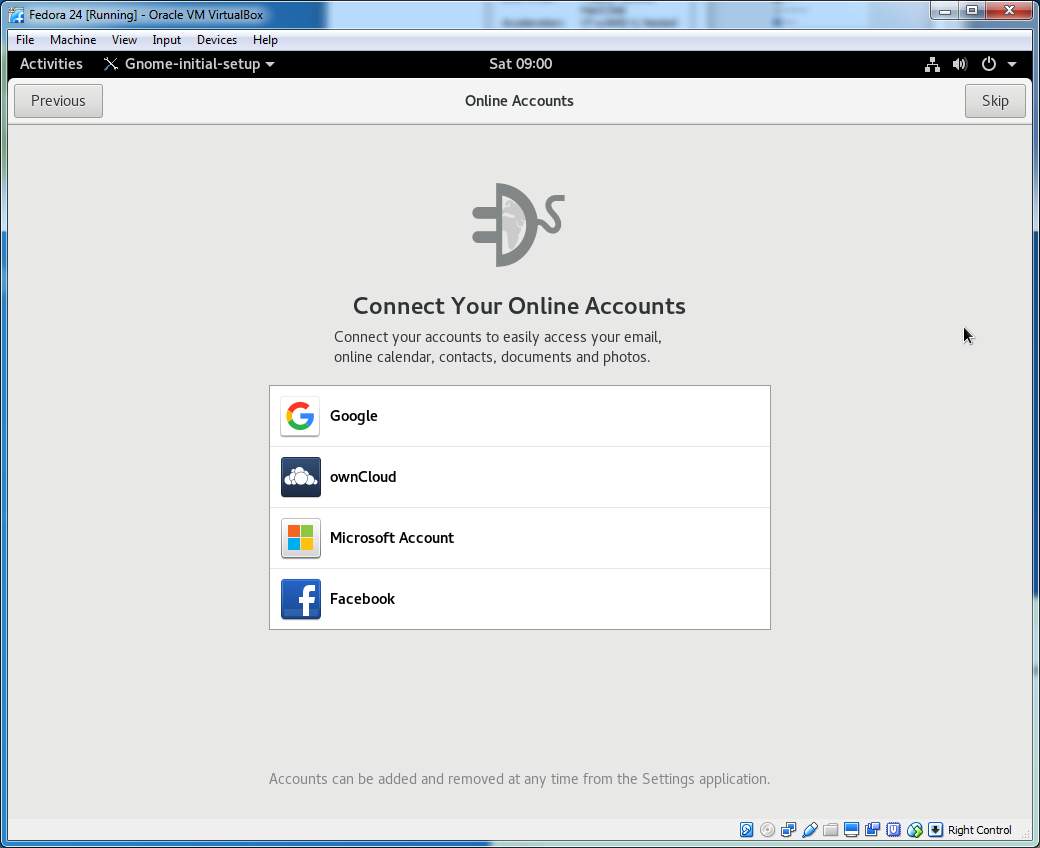Open the File menu
The image size is (1040, 848).
point(25,40)
